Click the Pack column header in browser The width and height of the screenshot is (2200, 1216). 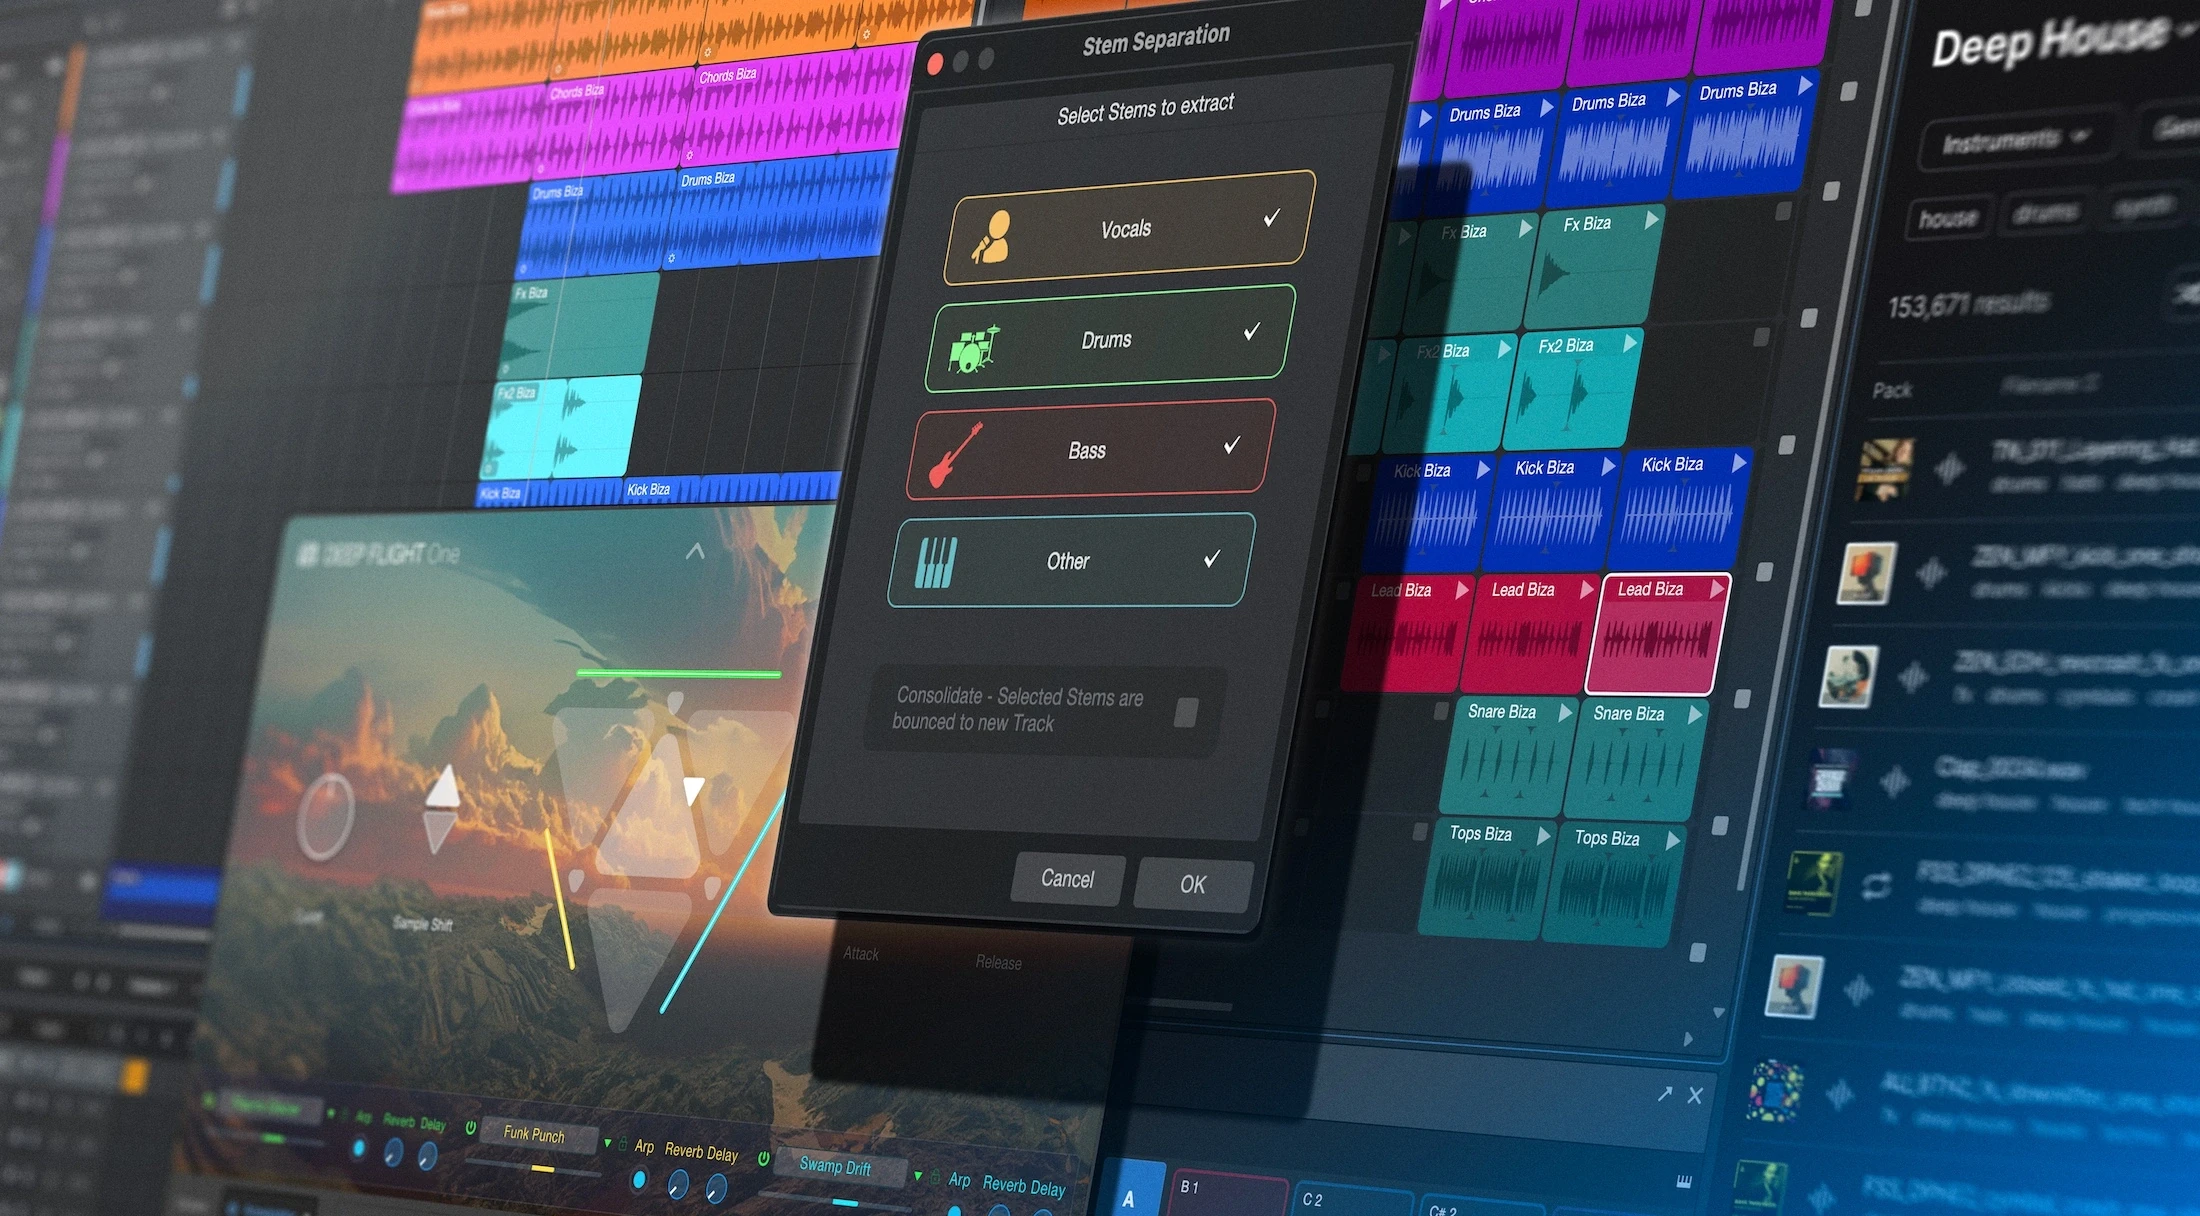coord(1892,390)
